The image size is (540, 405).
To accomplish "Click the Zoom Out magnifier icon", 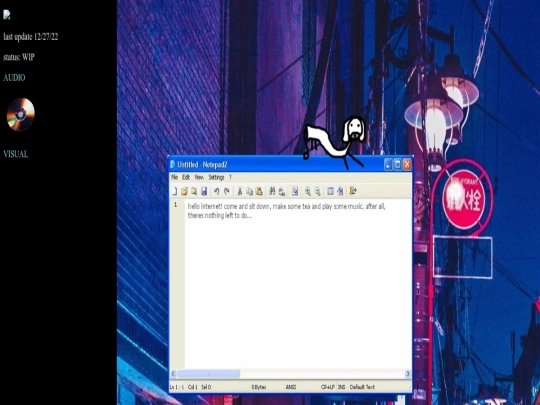I will click(x=318, y=191).
